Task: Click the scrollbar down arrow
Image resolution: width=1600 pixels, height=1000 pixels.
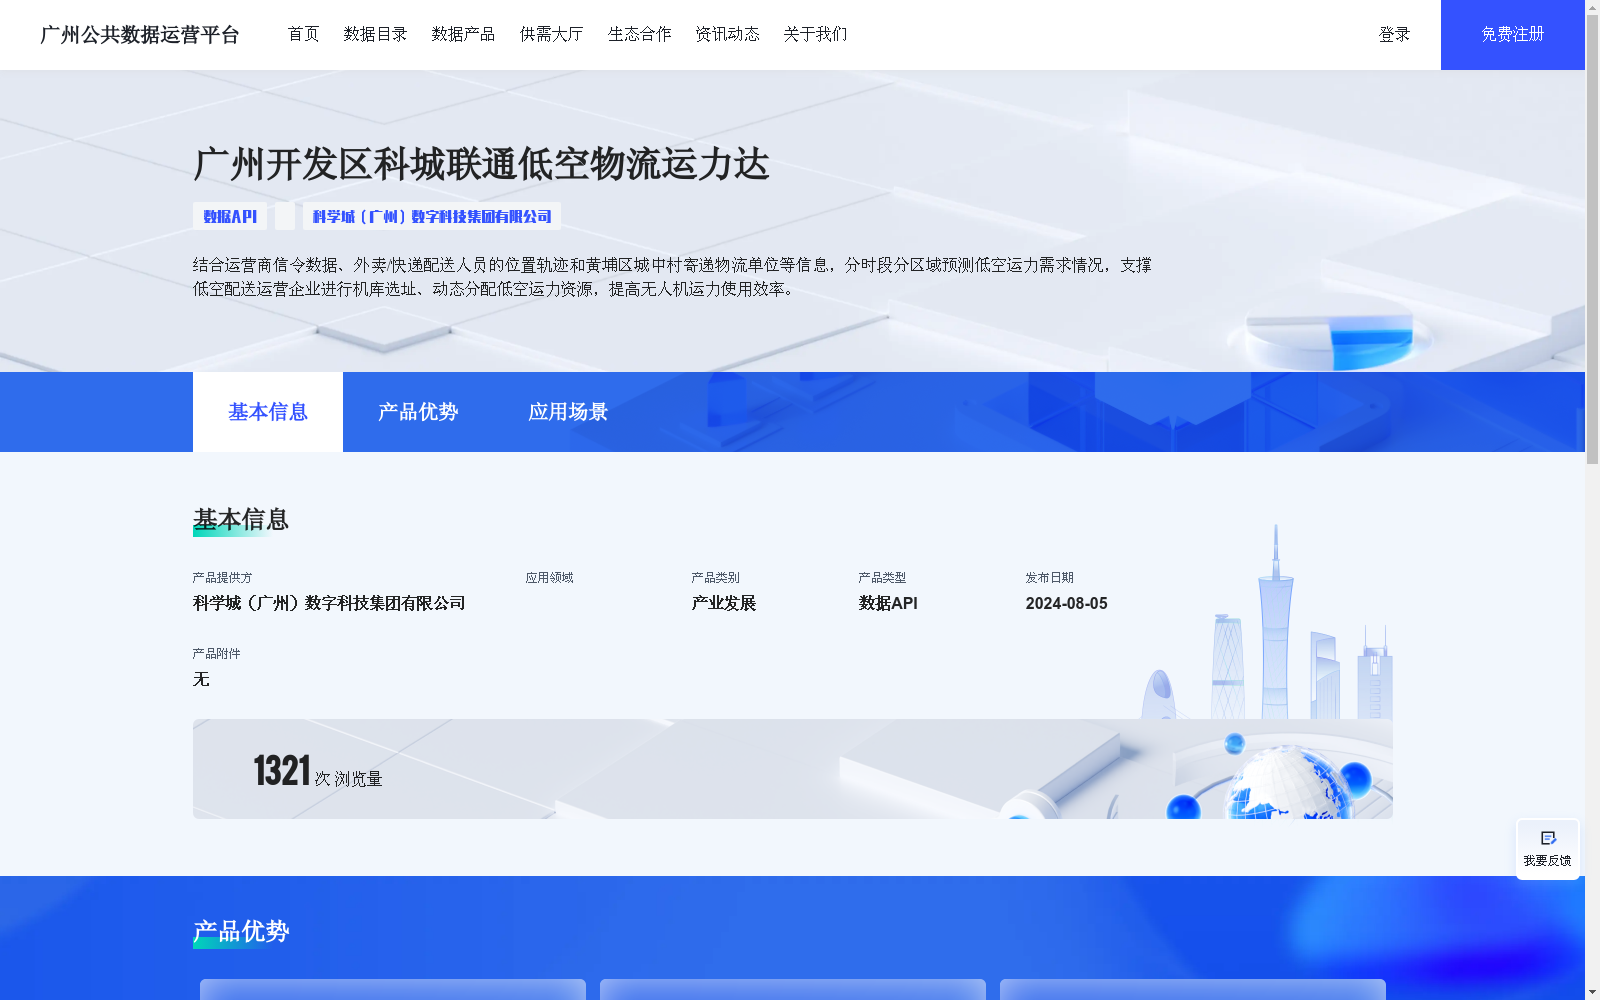Action: point(1592,992)
